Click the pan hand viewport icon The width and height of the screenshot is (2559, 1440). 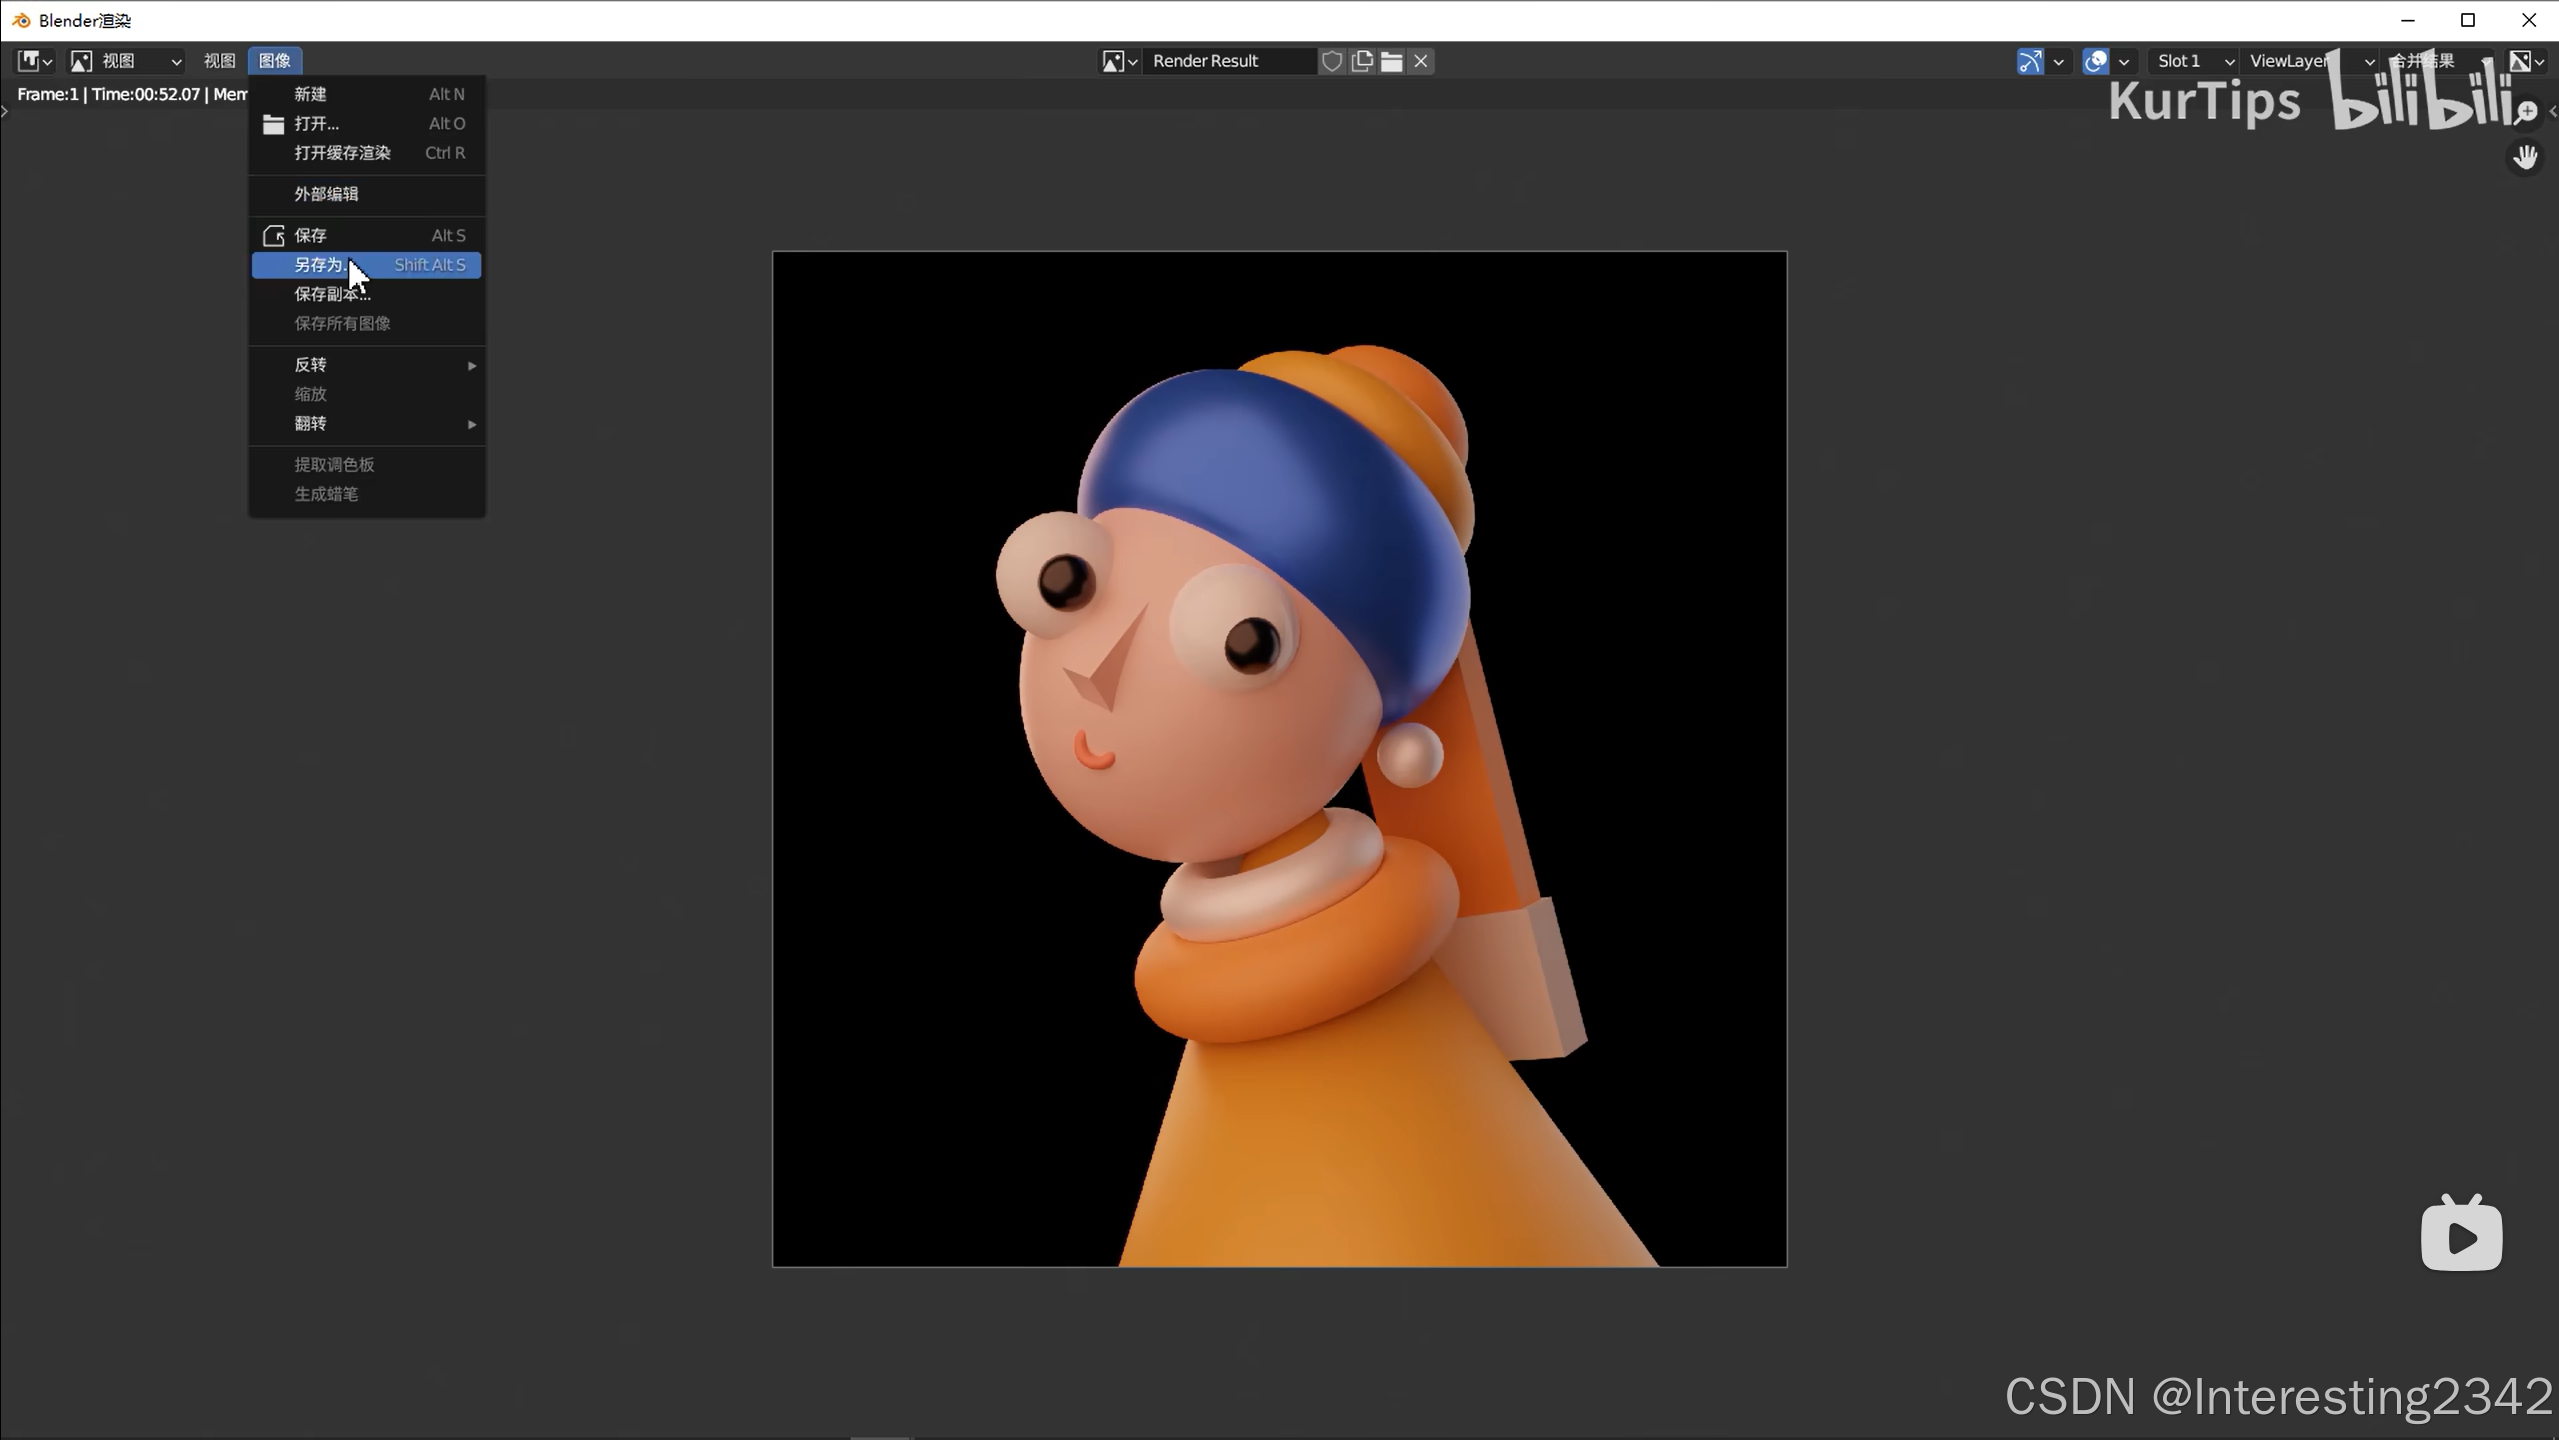point(2526,157)
